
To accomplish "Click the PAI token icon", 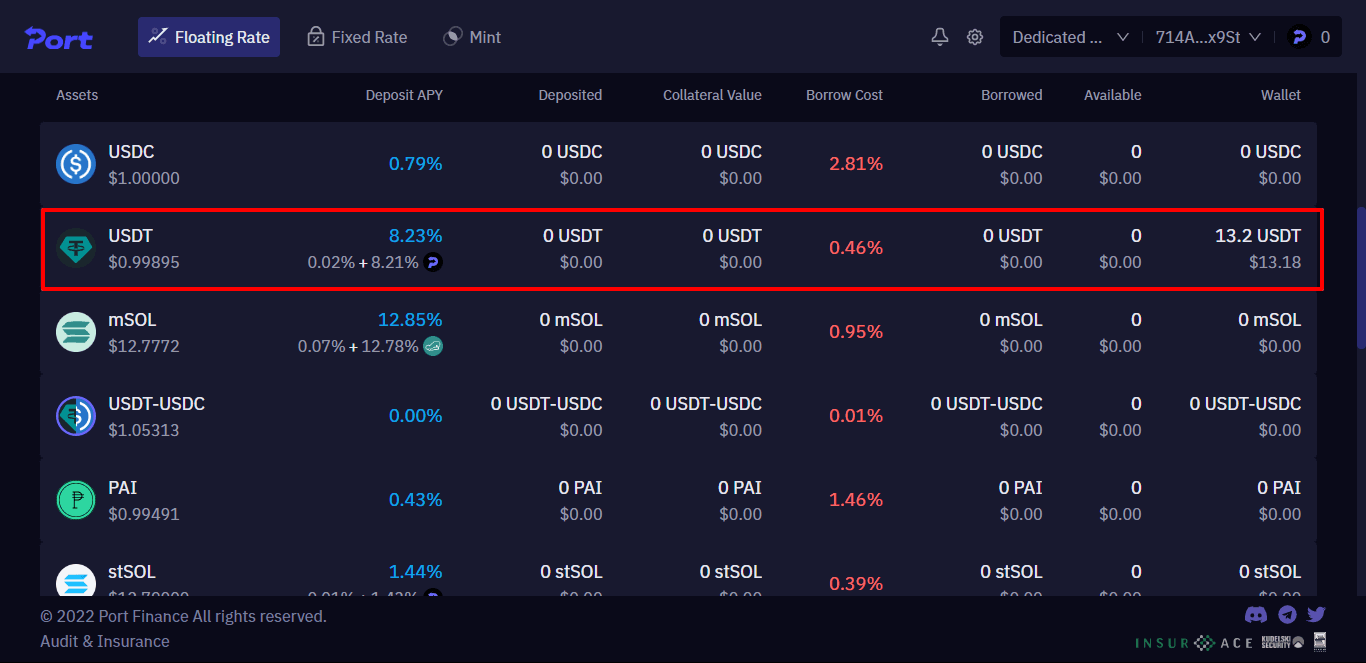I will click(x=75, y=500).
